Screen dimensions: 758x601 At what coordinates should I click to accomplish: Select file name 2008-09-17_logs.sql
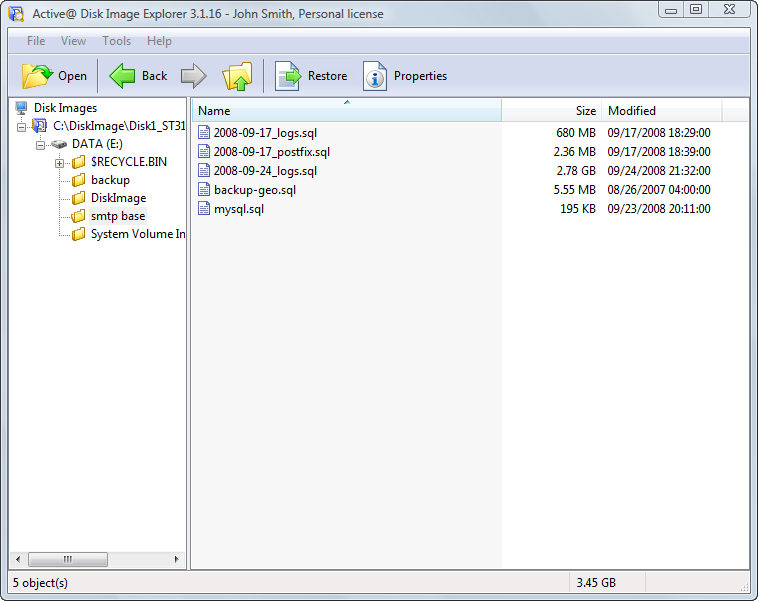(x=265, y=132)
